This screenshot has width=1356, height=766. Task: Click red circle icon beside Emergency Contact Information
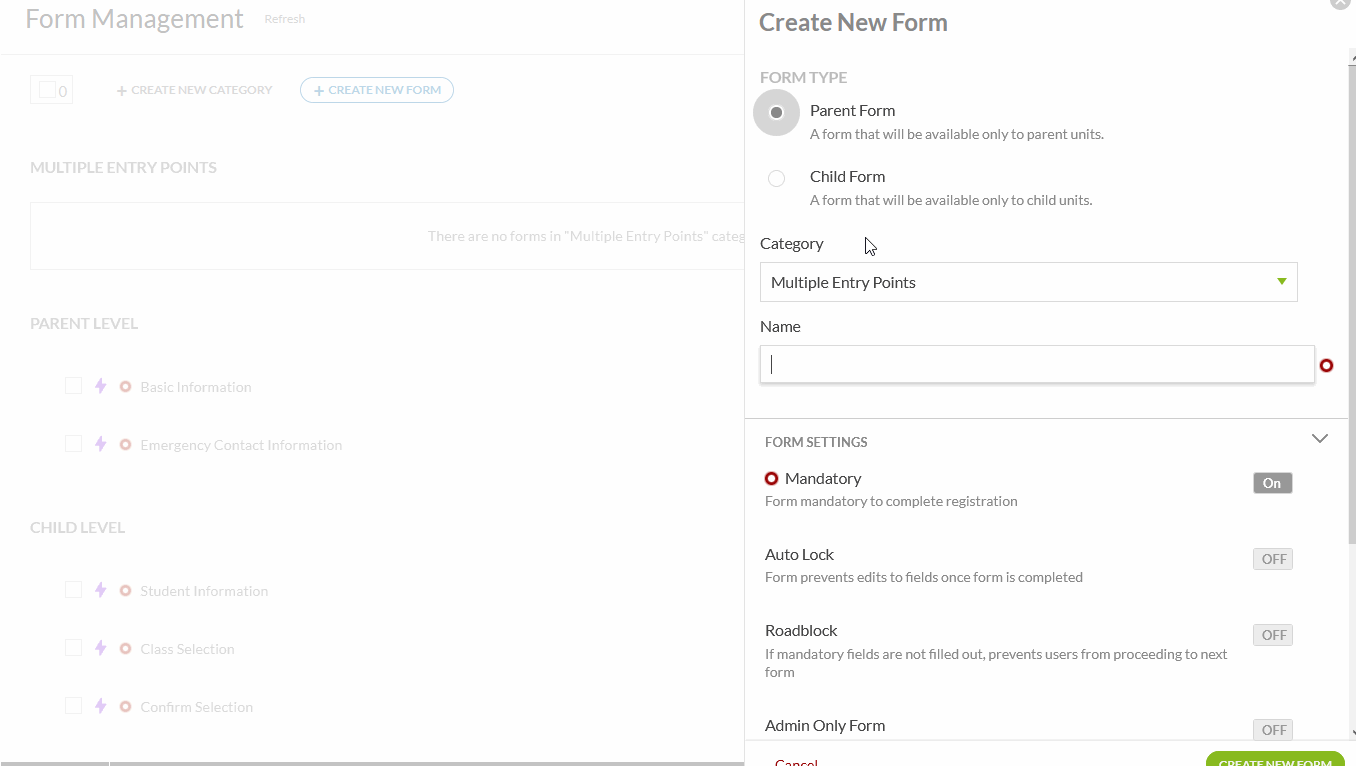[125, 444]
